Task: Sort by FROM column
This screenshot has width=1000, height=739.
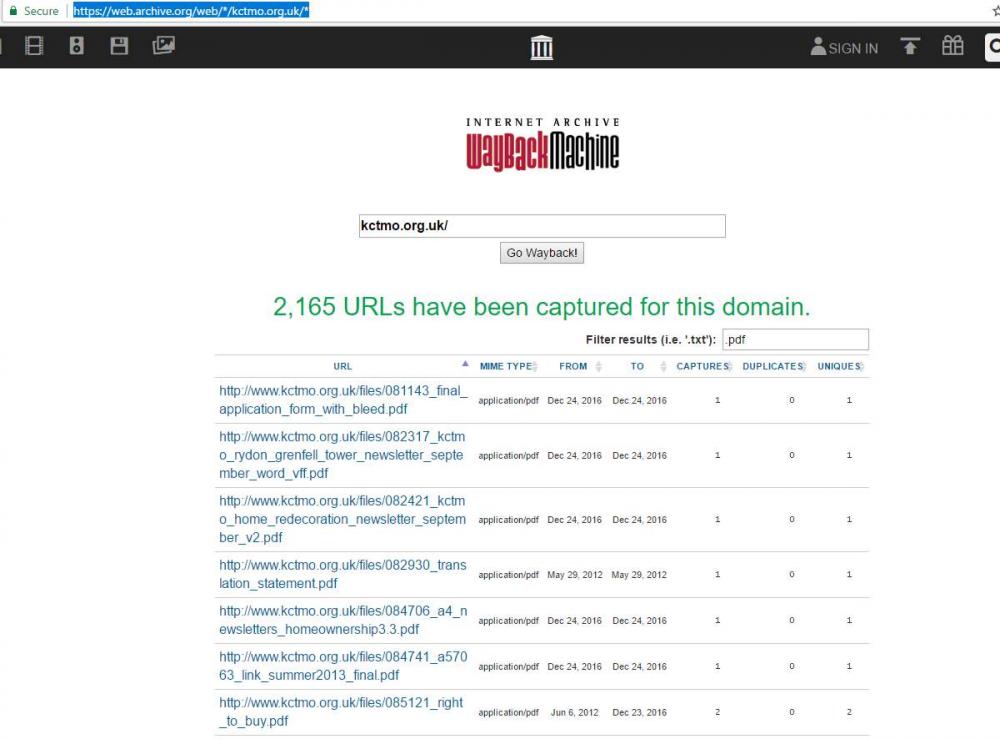Action: pyautogui.click(x=580, y=366)
